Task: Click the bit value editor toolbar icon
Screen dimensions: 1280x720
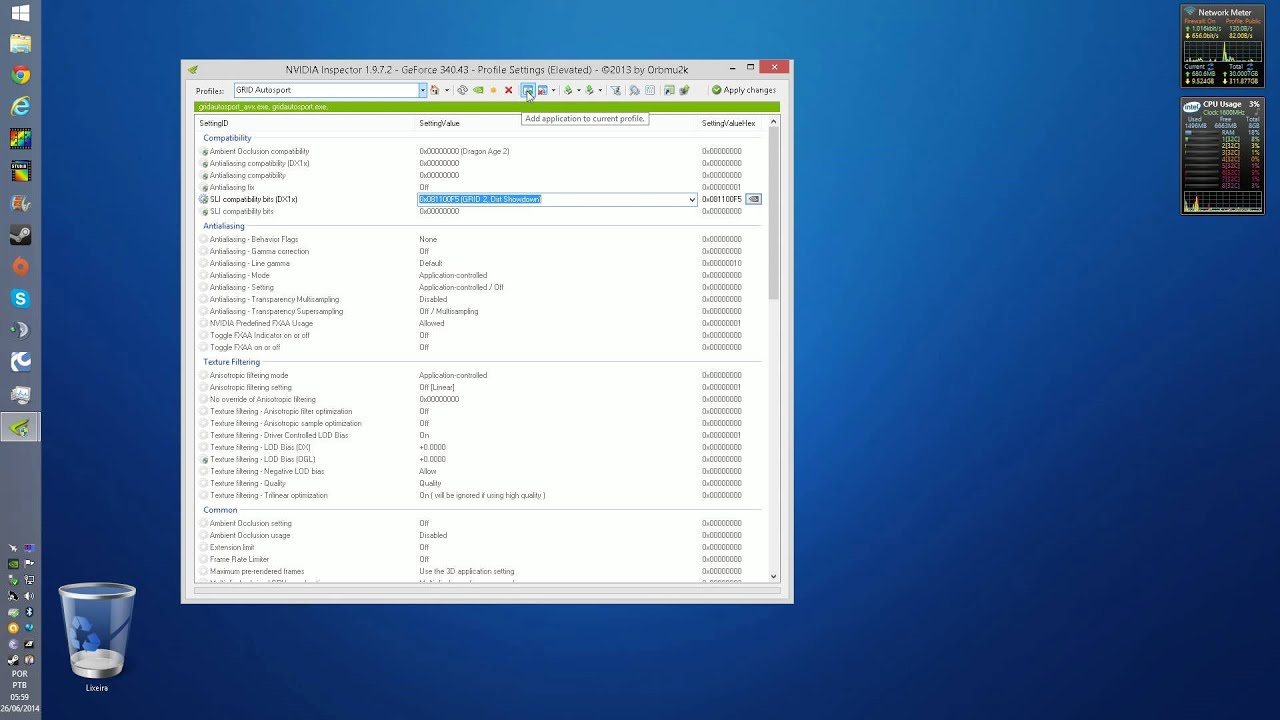Action: coord(650,90)
